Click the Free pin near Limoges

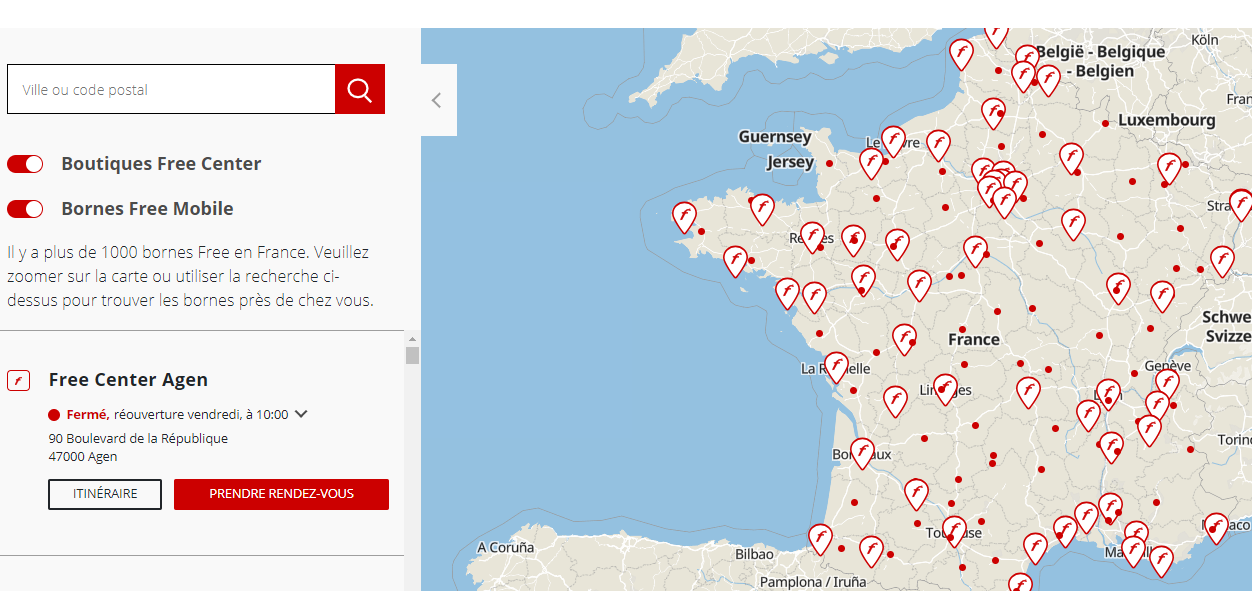click(x=945, y=388)
